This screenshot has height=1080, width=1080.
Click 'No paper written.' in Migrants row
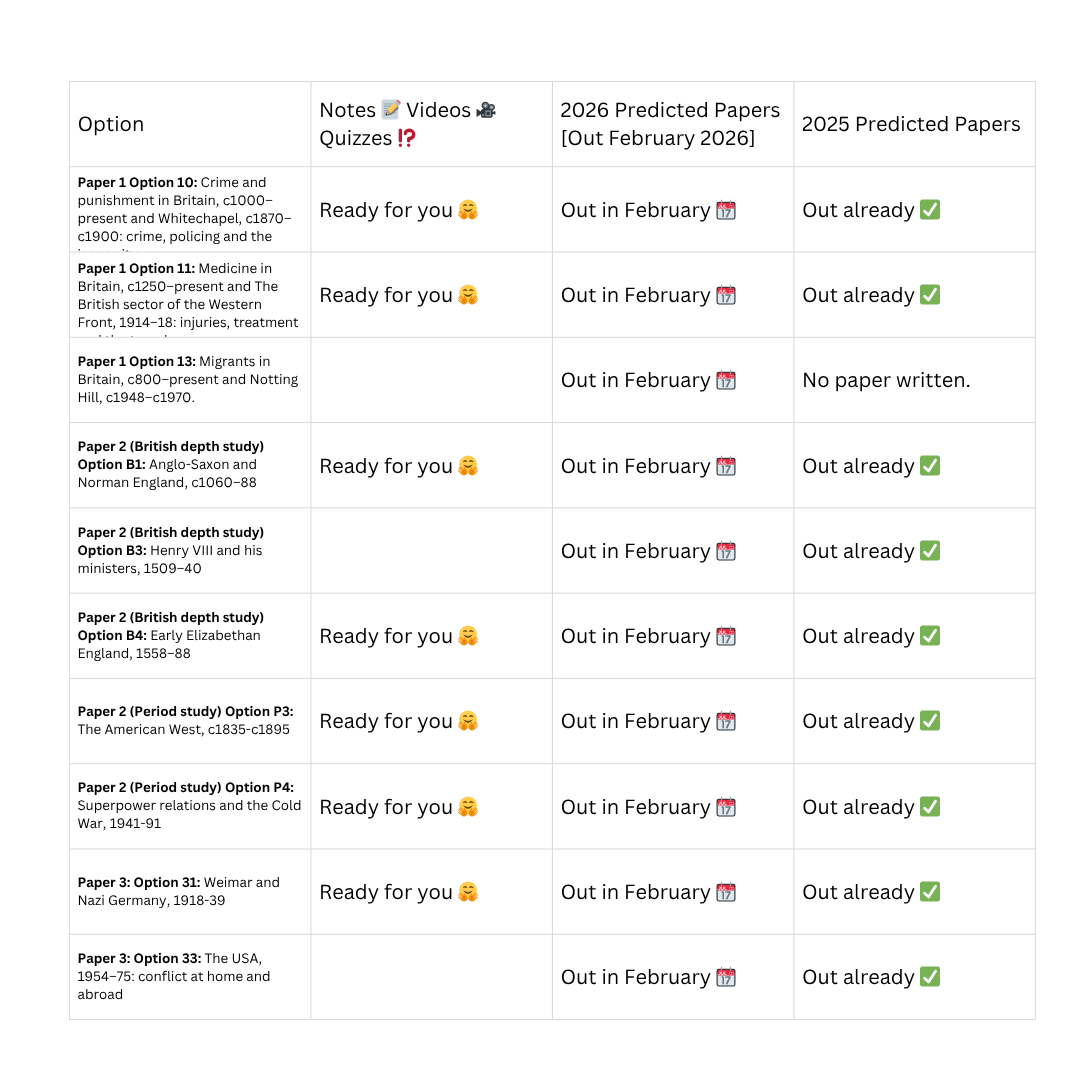(x=886, y=380)
